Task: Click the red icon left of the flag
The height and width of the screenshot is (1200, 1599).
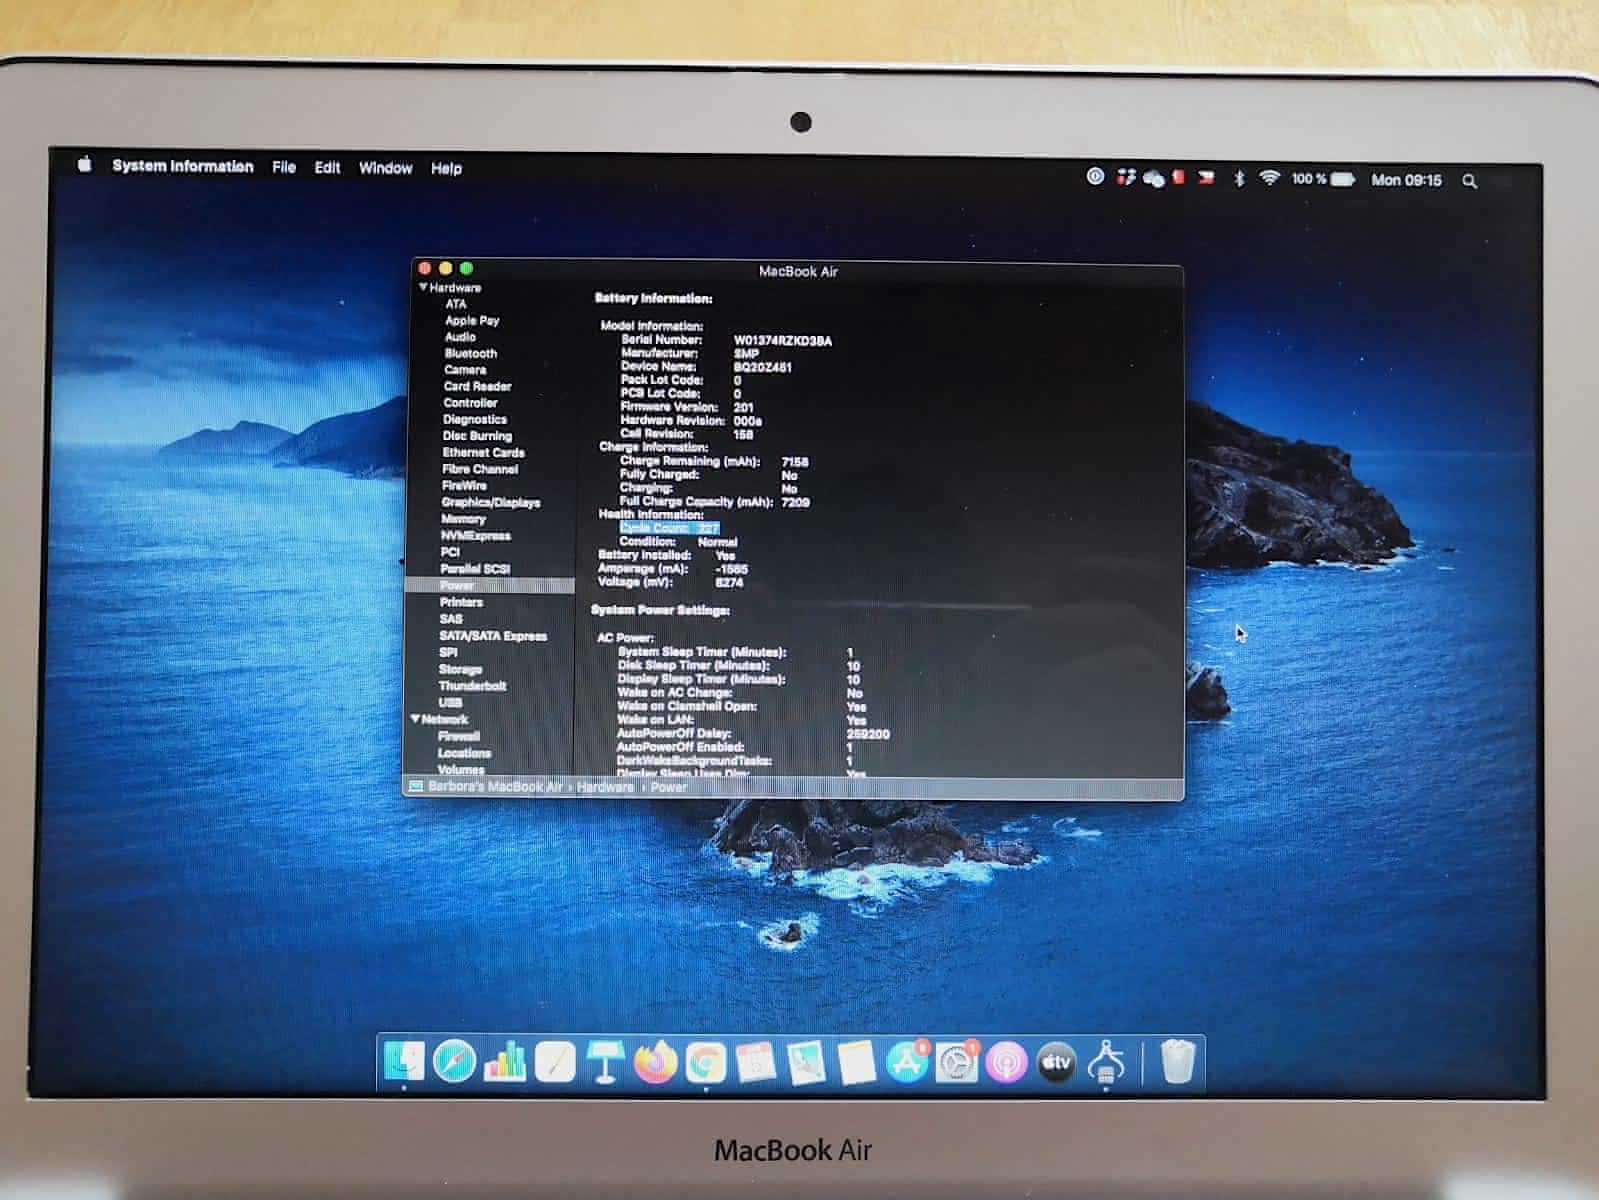Action: point(1179,177)
